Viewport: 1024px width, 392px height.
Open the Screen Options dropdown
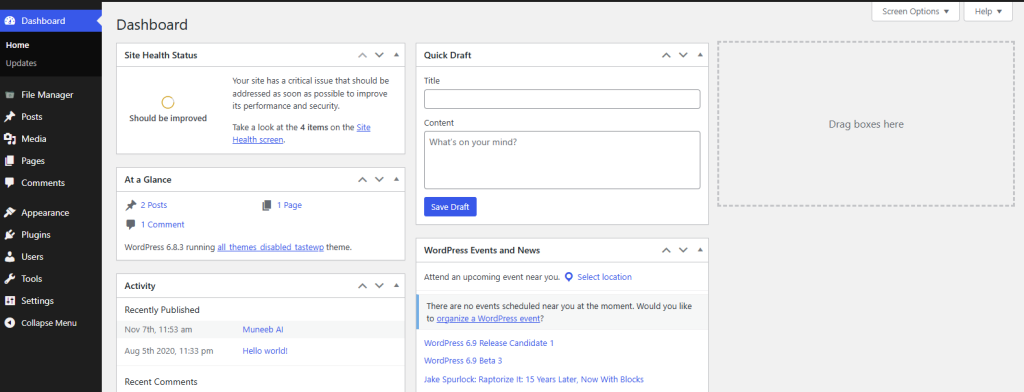click(x=915, y=11)
